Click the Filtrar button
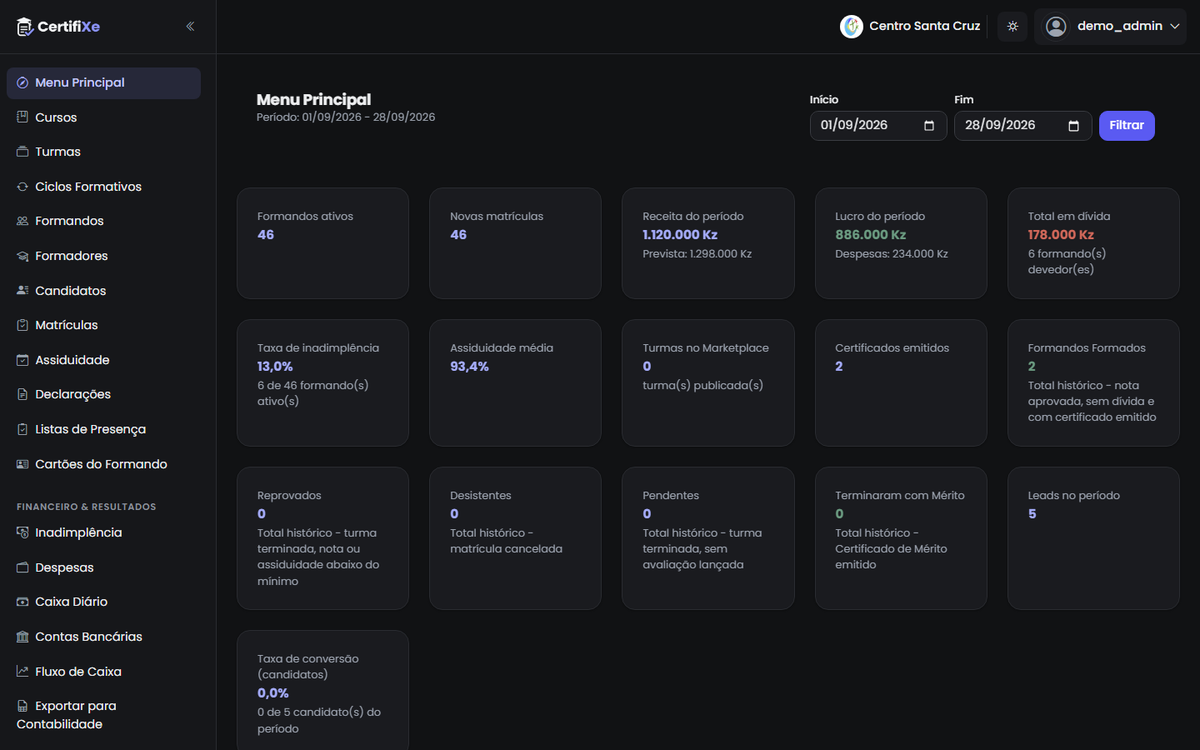 [1127, 126]
